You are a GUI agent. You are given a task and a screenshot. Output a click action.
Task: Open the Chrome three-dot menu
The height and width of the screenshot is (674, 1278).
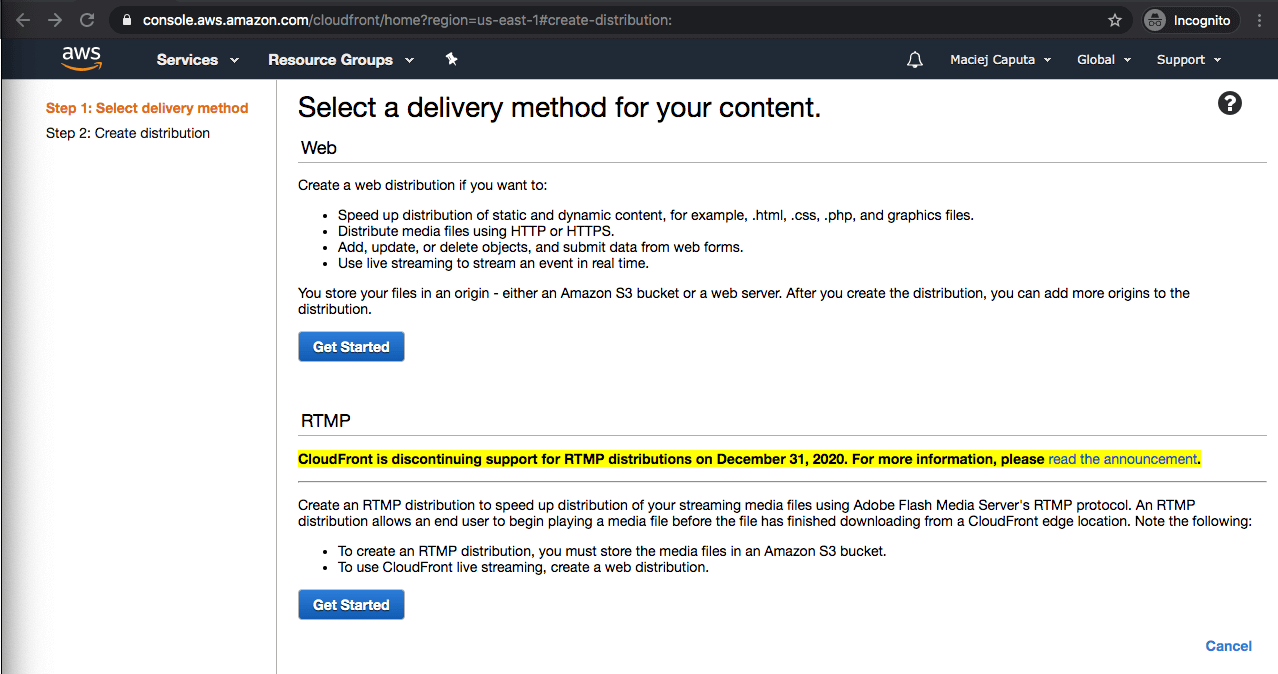pyautogui.click(x=1259, y=20)
